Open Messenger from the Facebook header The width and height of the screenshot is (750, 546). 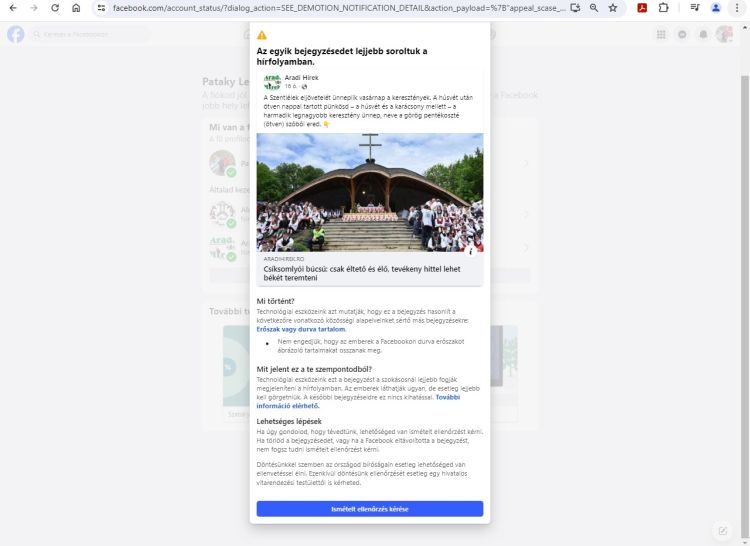coord(682,34)
